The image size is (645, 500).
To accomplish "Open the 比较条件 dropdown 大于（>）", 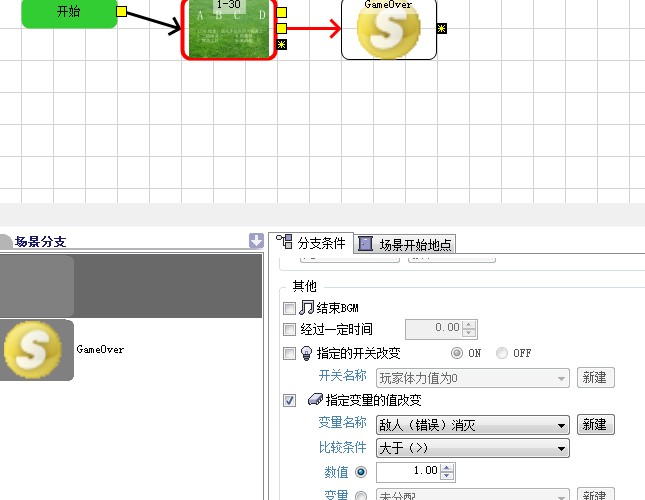I will click(x=473, y=448).
